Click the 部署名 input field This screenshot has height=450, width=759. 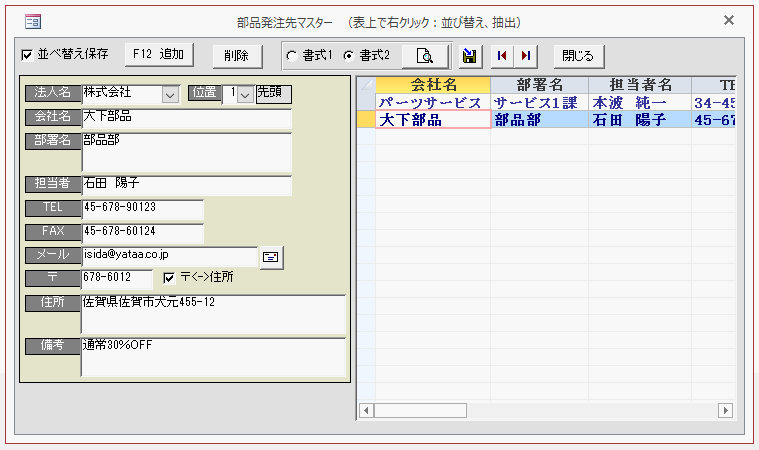tap(187, 152)
